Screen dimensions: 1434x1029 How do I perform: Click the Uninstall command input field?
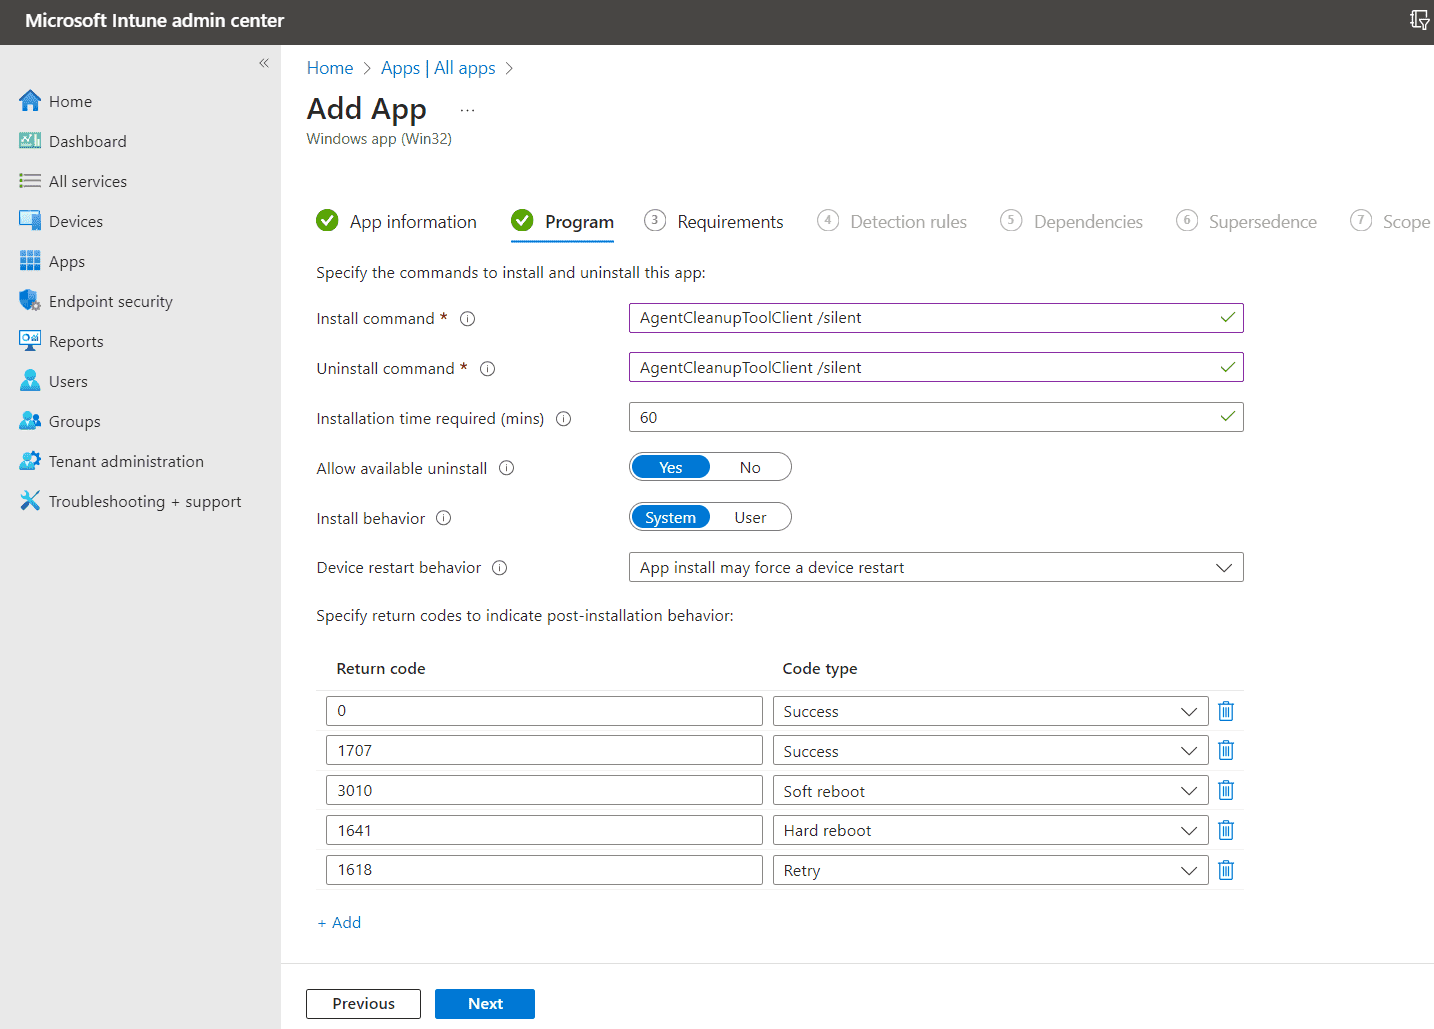pos(935,367)
